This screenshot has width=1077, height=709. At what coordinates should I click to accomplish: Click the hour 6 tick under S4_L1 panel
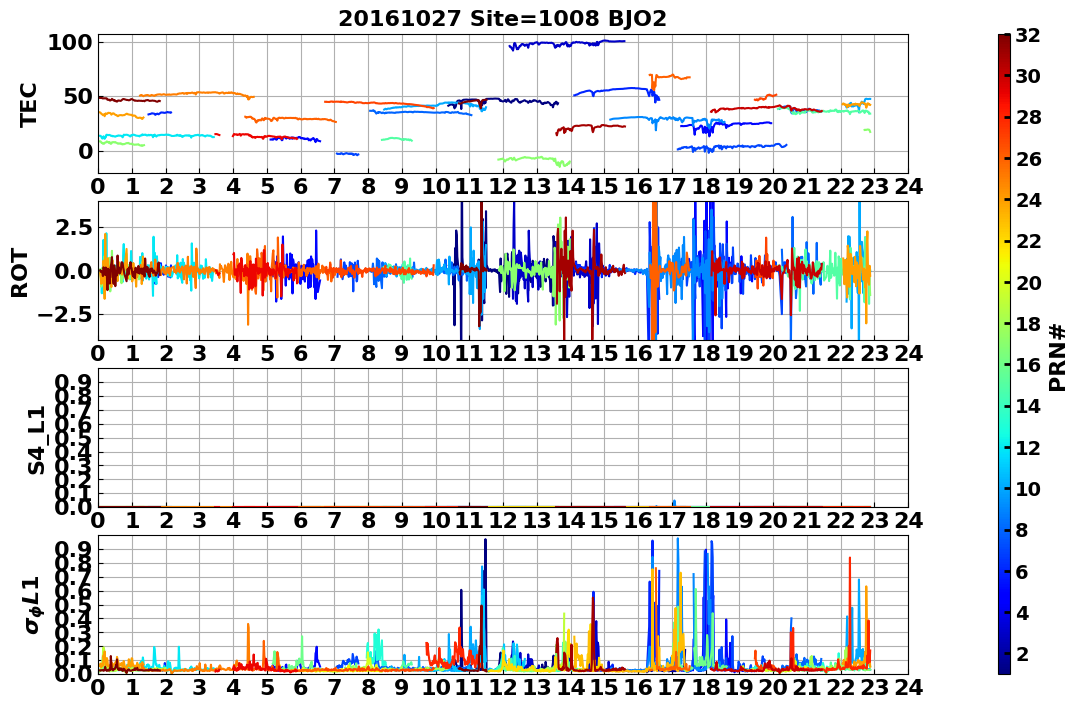click(x=300, y=520)
